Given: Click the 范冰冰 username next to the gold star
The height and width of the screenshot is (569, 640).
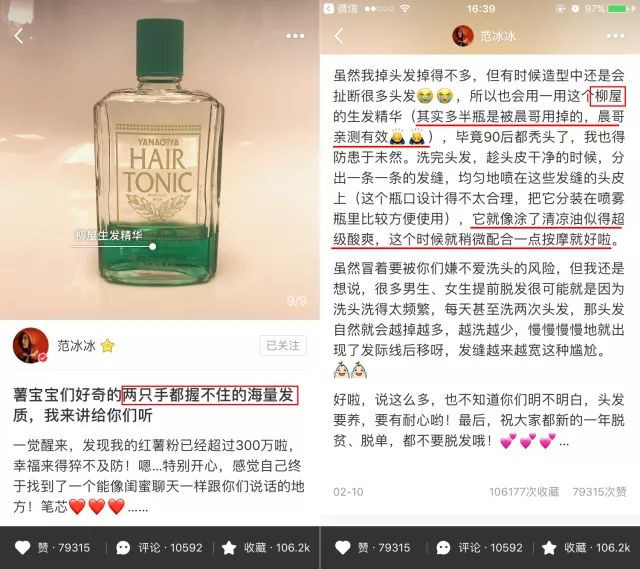Looking at the screenshot, I should point(76,346).
